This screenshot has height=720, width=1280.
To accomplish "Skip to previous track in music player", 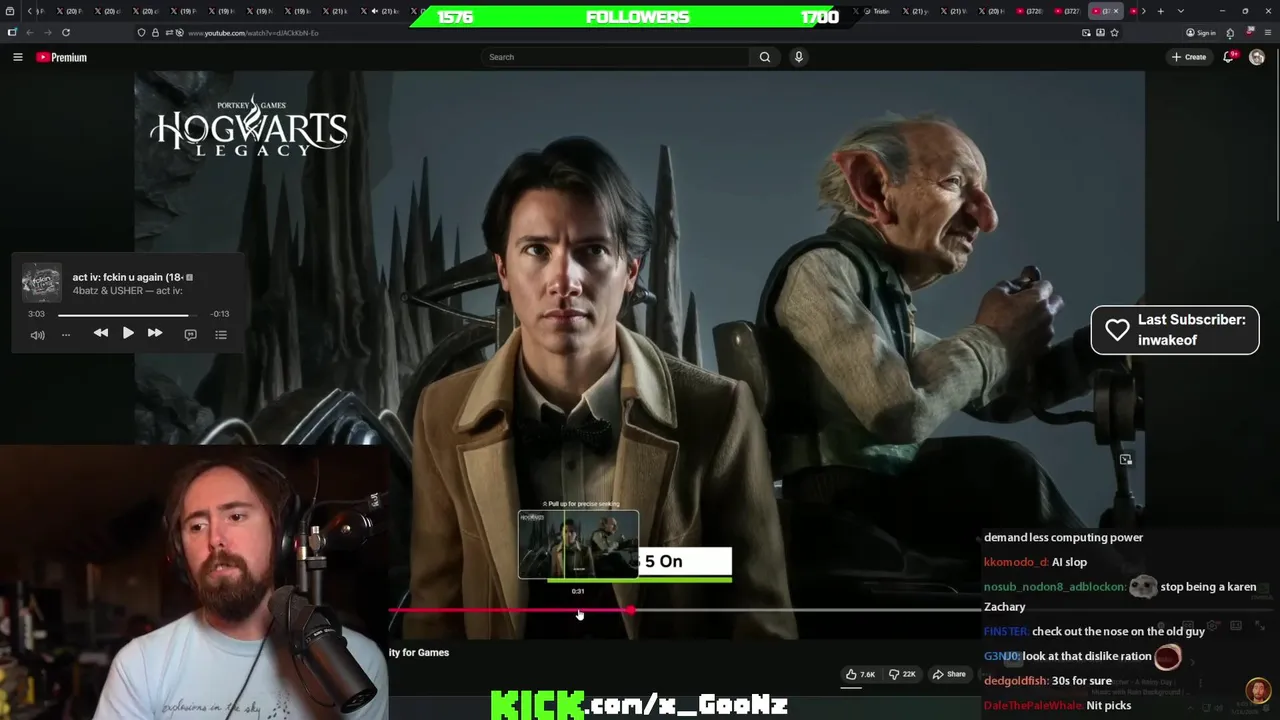I will 101,333.
